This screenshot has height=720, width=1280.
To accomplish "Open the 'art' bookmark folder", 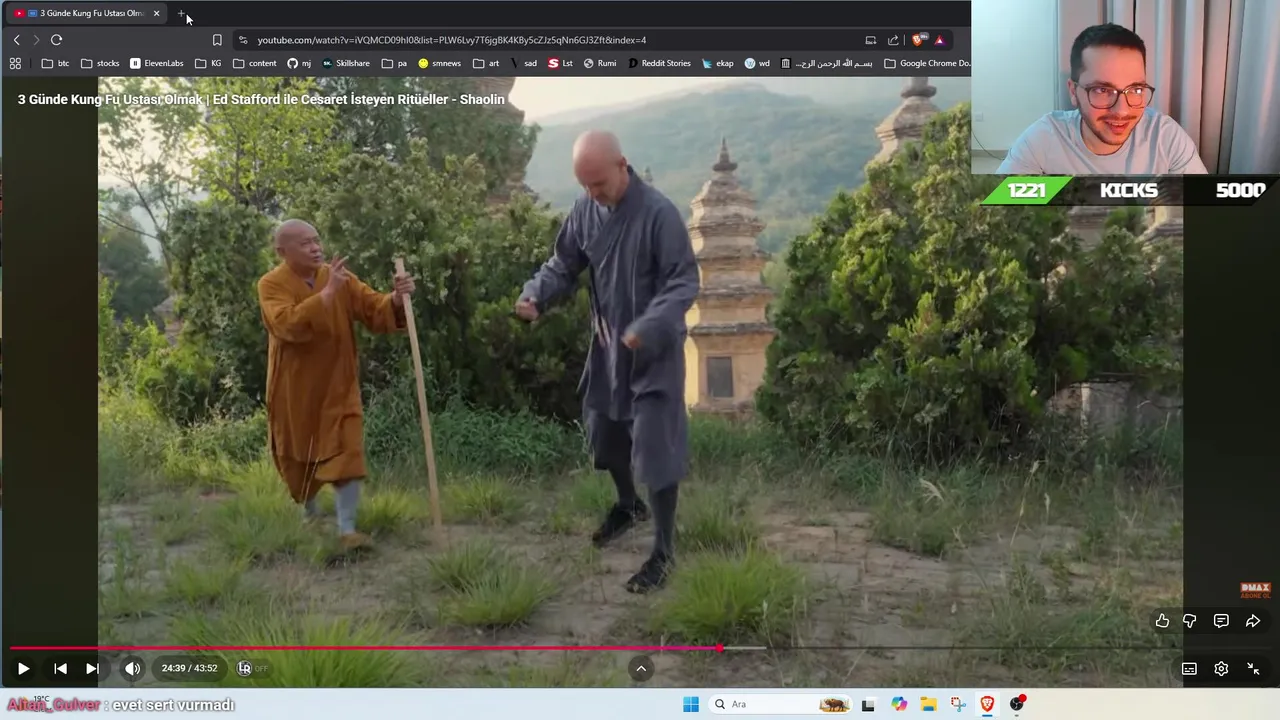I will click(x=486, y=63).
